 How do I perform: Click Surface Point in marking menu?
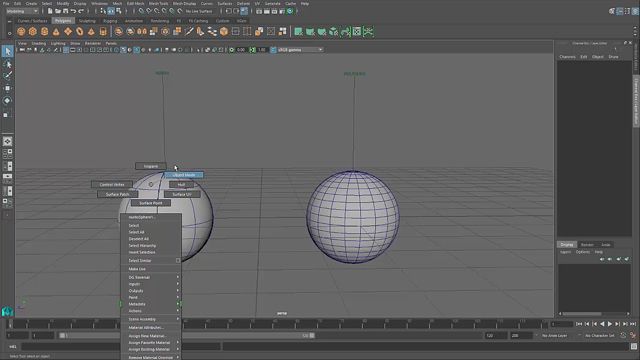pos(151,203)
